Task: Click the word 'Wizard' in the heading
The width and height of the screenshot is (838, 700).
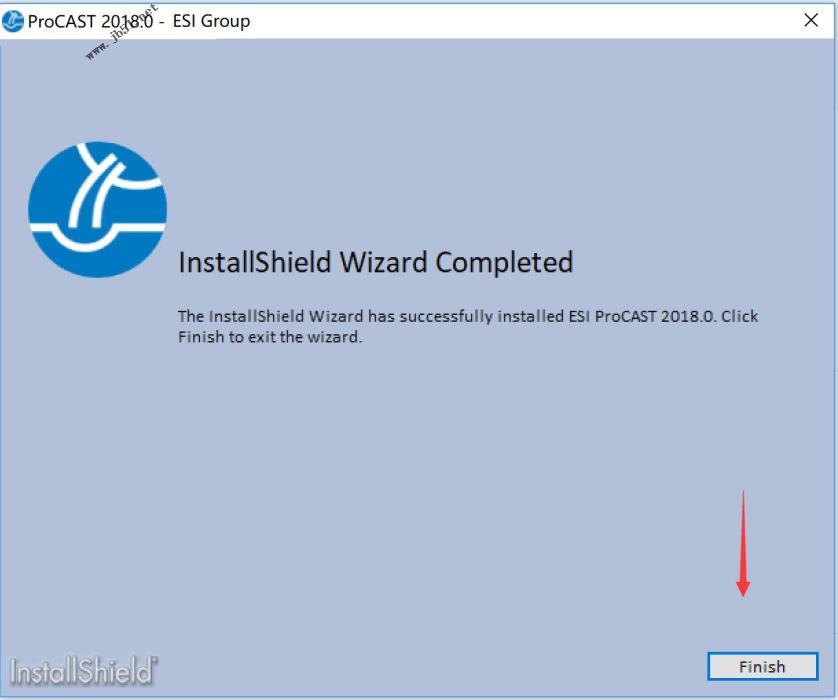Action: (383, 262)
